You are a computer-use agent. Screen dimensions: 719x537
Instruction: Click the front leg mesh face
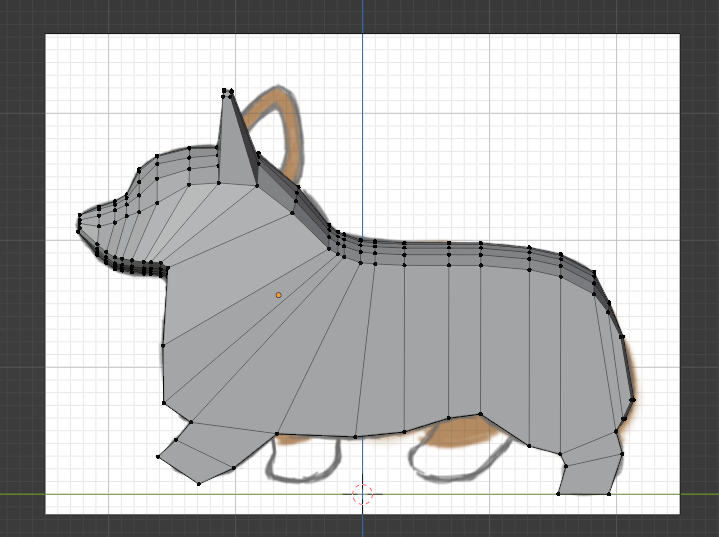pos(198,452)
